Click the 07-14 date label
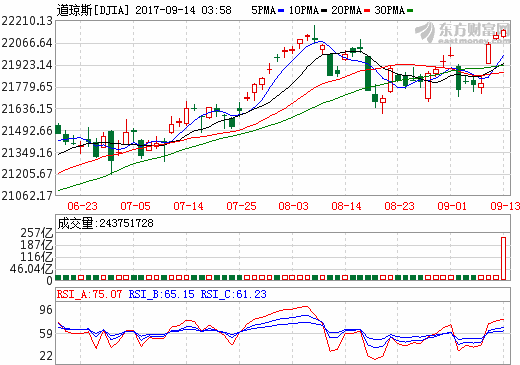This screenshot has height=365, width=520. pos(188,206)
